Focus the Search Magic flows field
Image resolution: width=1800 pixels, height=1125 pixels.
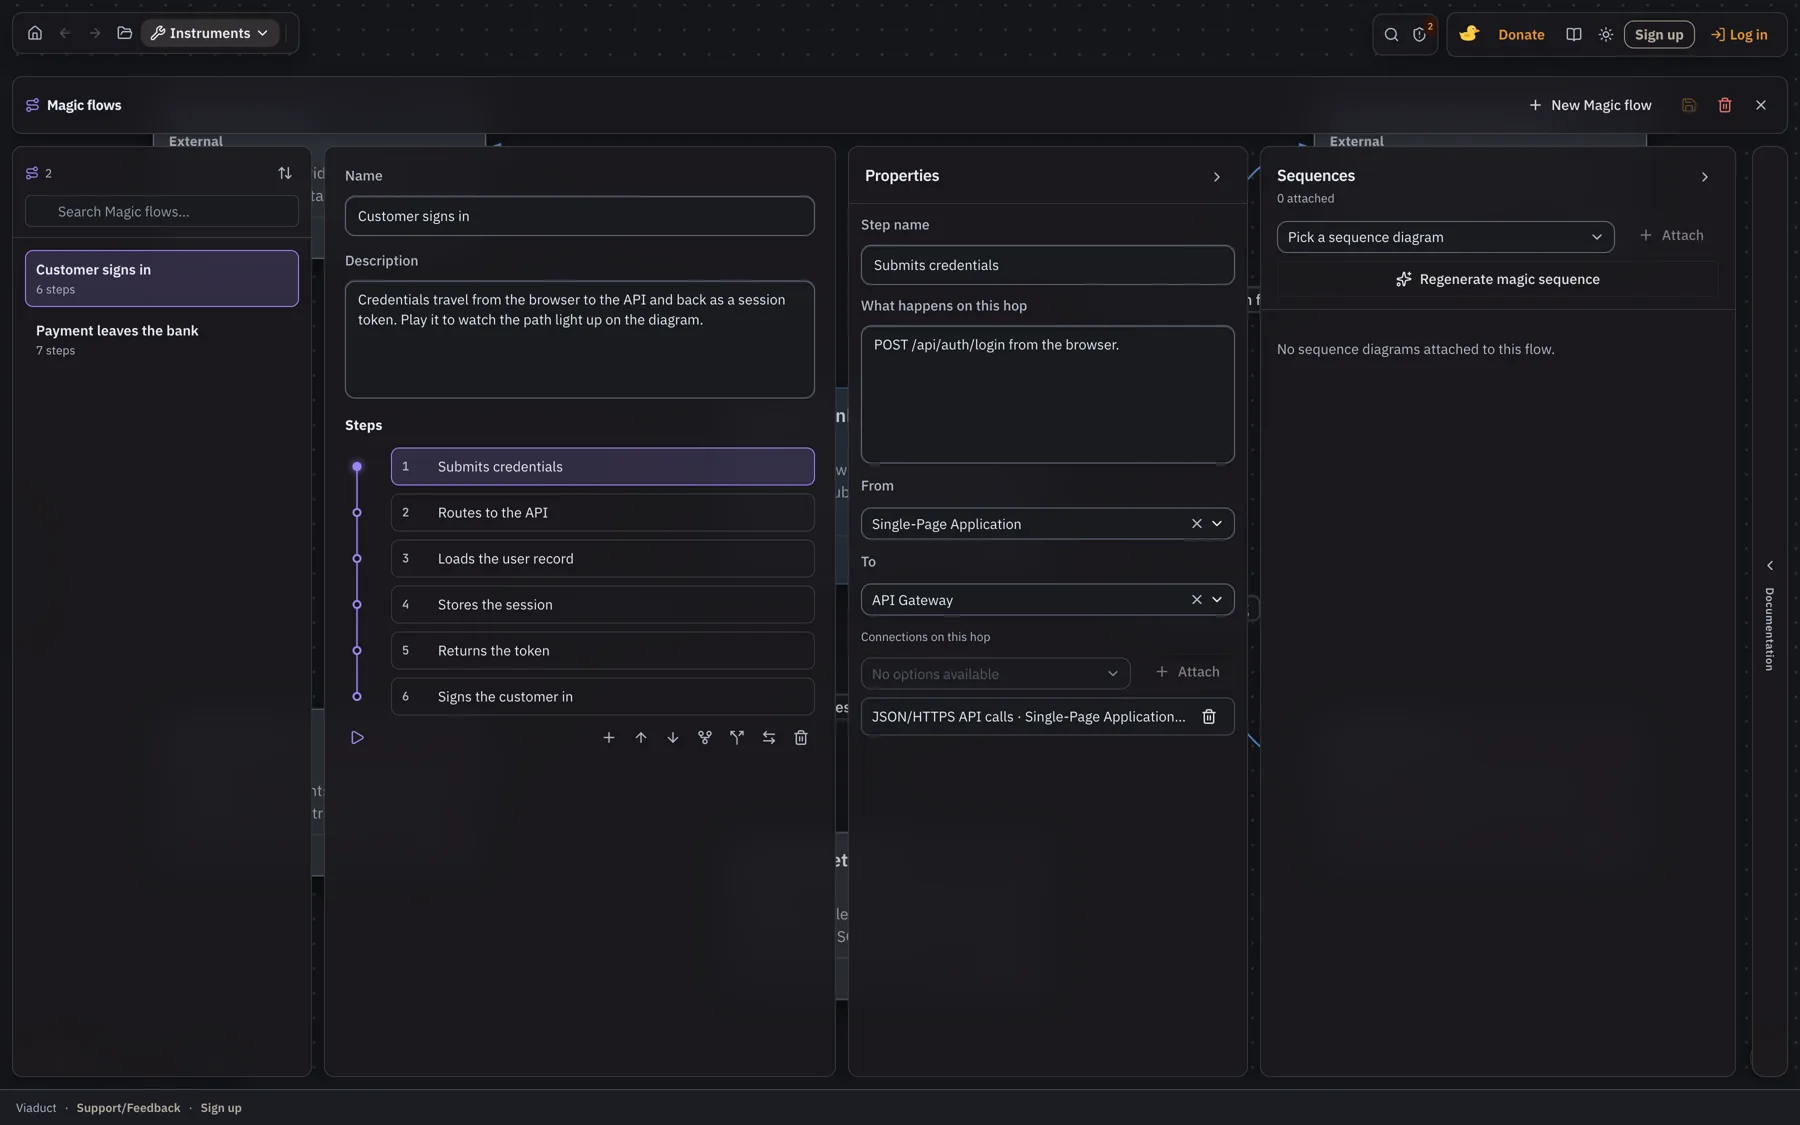click(162, 211)
